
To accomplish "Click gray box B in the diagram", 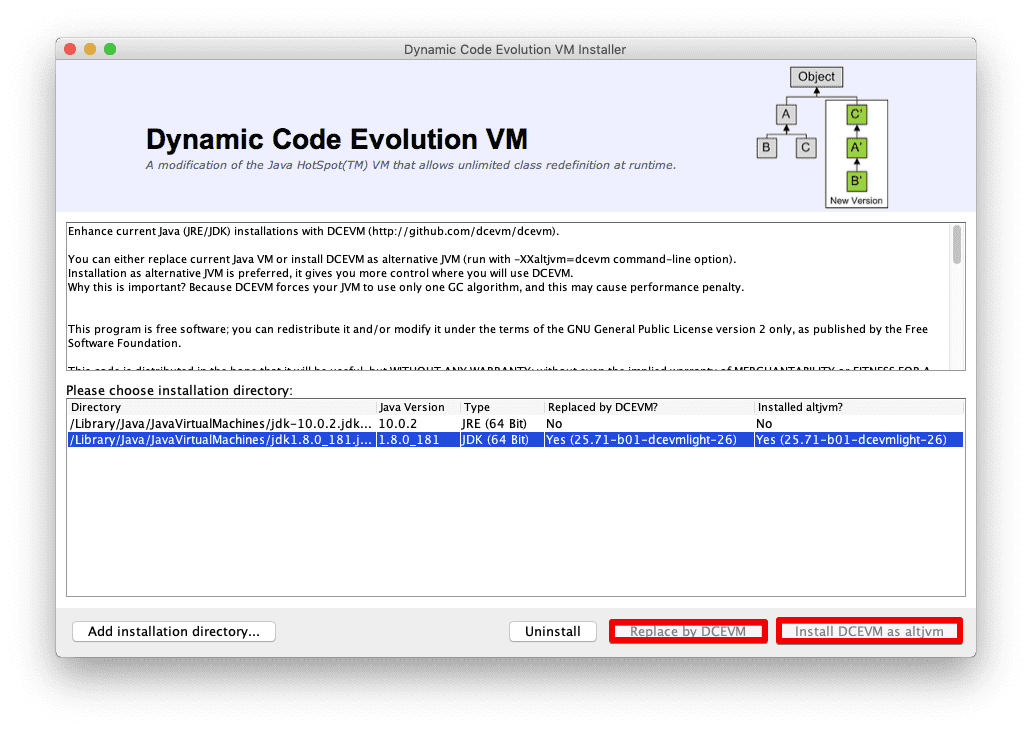I will coord(767,147).
